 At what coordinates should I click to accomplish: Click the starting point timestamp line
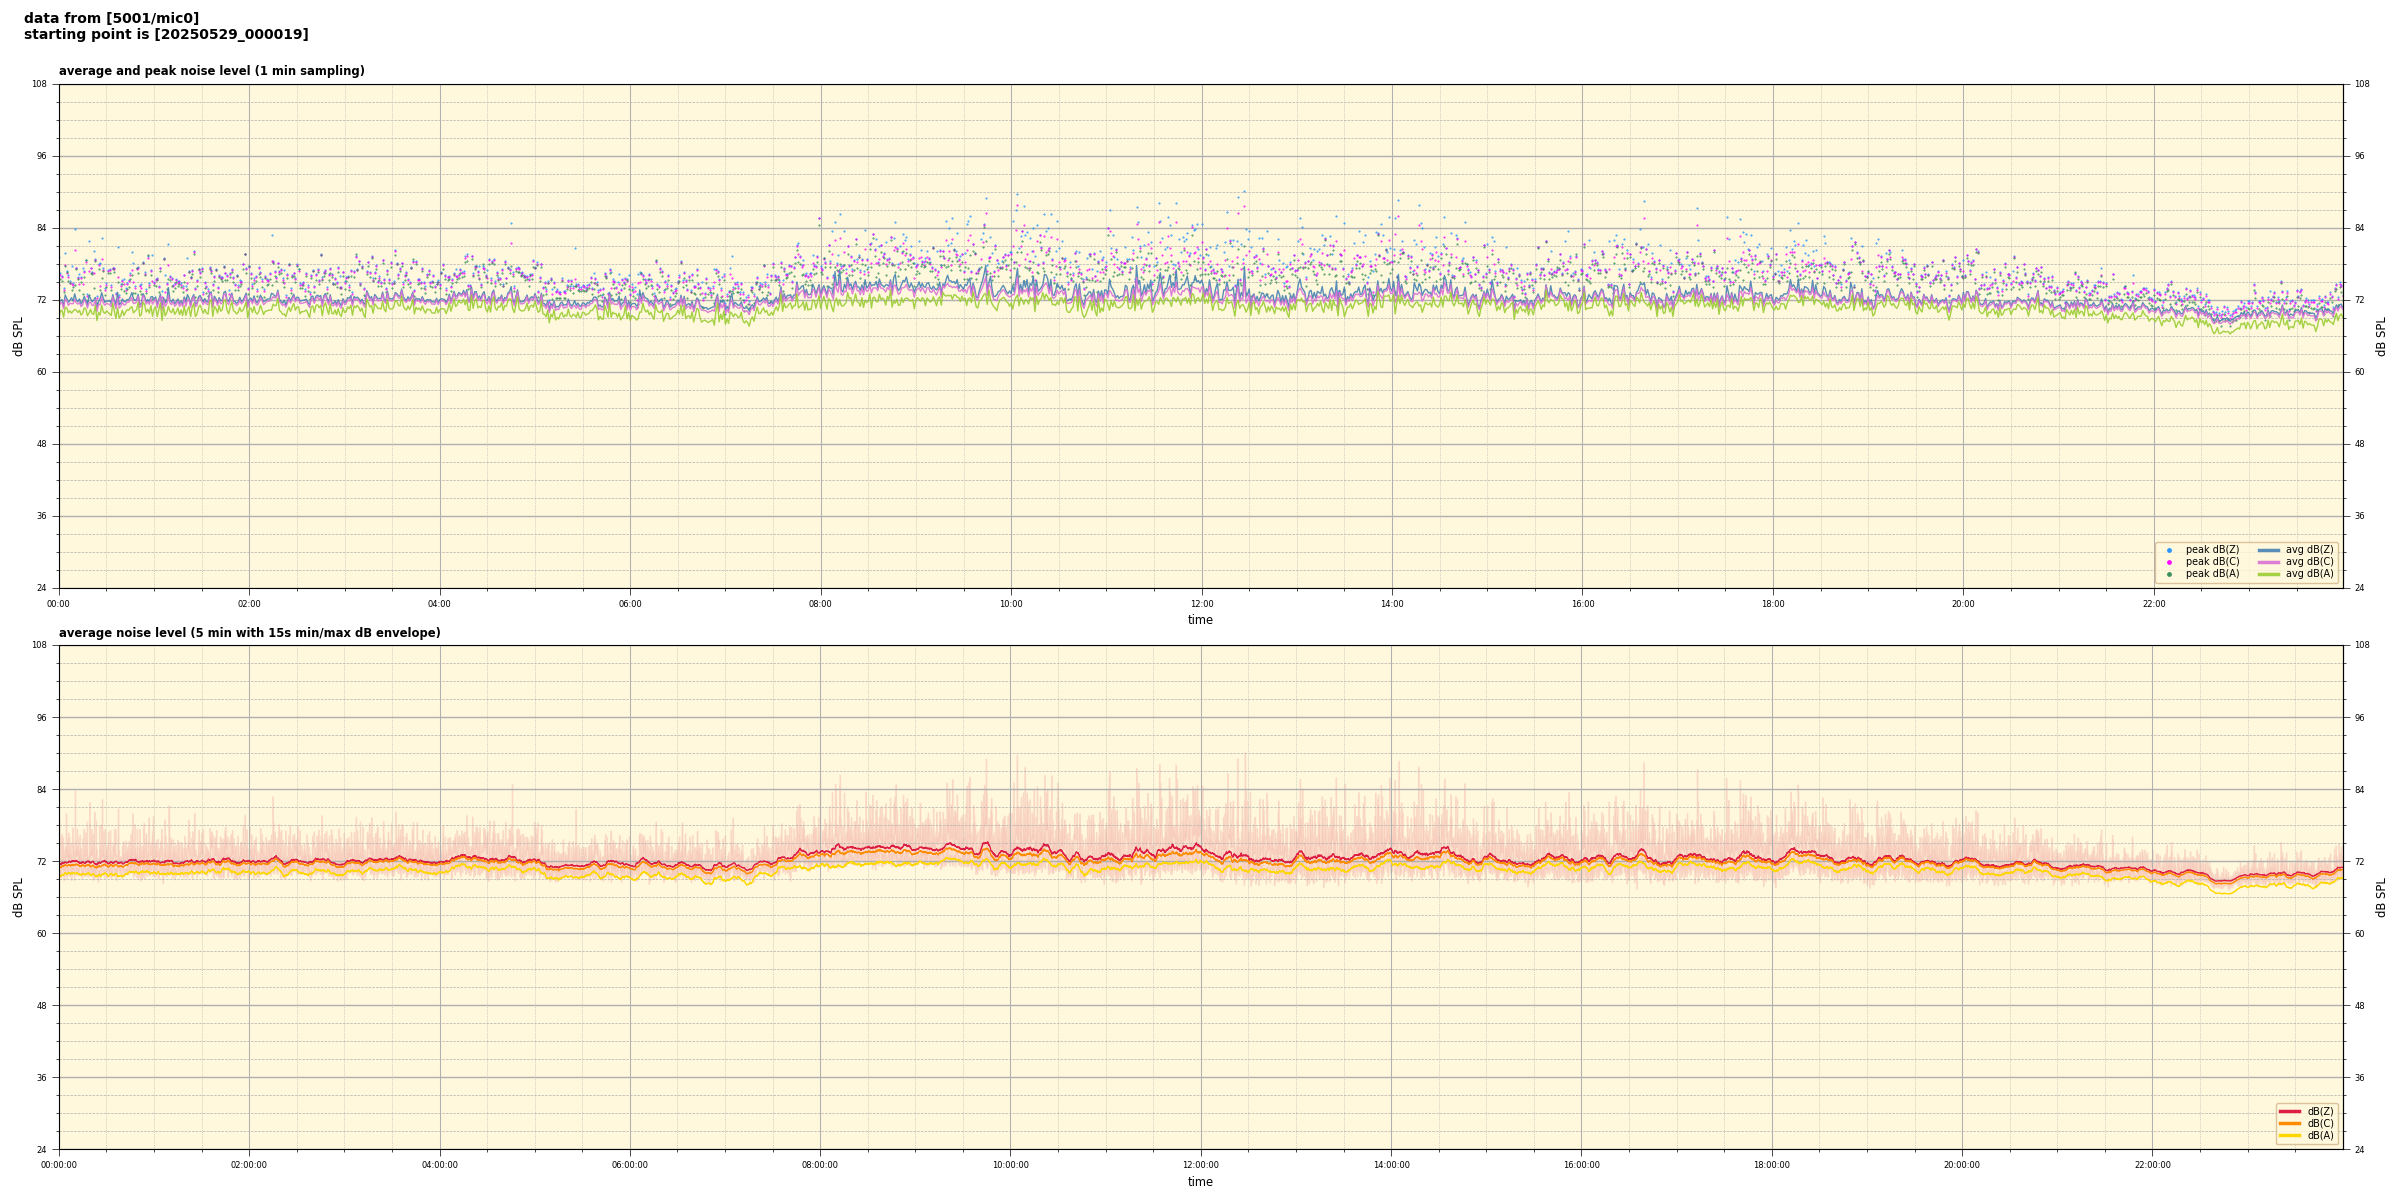click(x=166, y=35)
